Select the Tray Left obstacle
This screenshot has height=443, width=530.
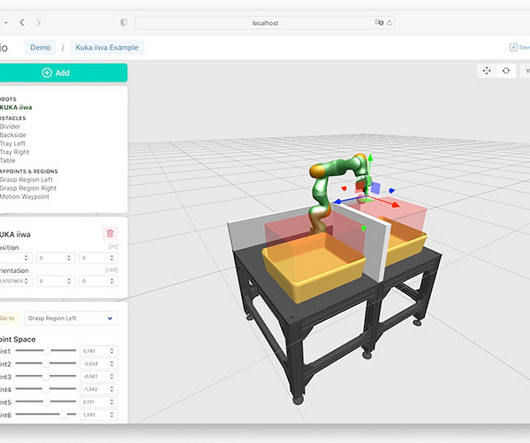click(13, 143)
